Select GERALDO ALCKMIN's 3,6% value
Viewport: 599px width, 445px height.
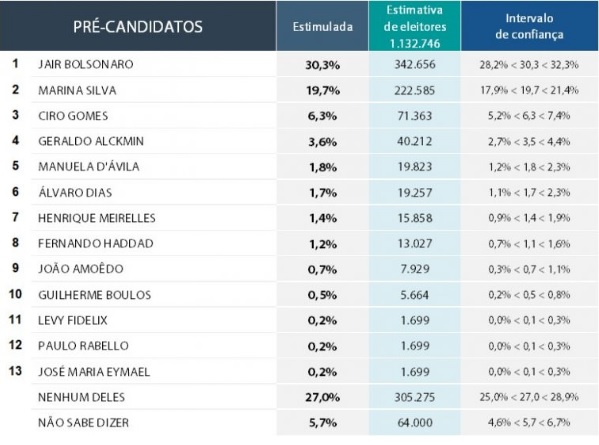(x=322, y=142)
